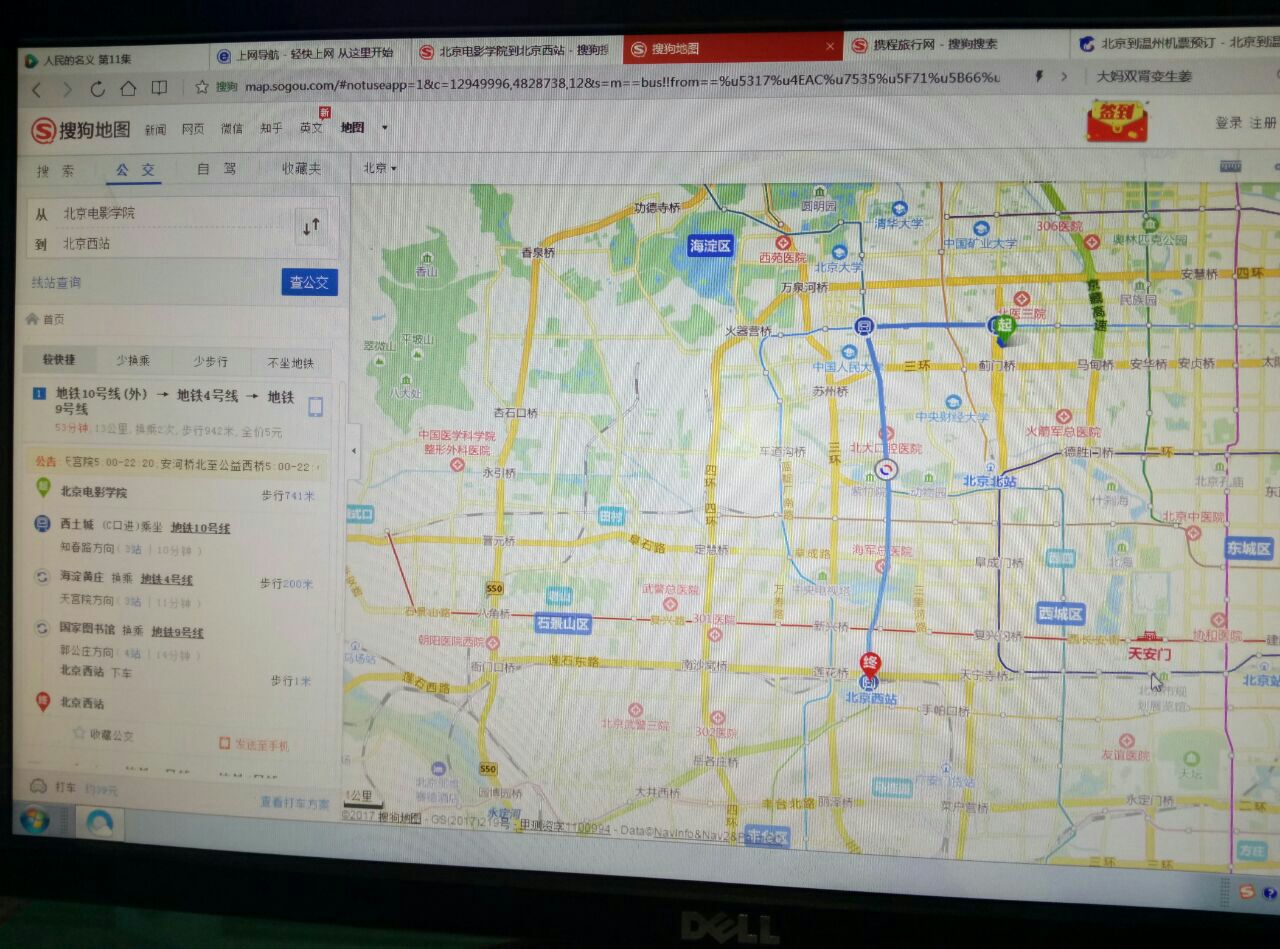Click the transfer icon beside 海淀黄庄
The height and width of the screenshot is (949, 1280).
tap(42, 576)
